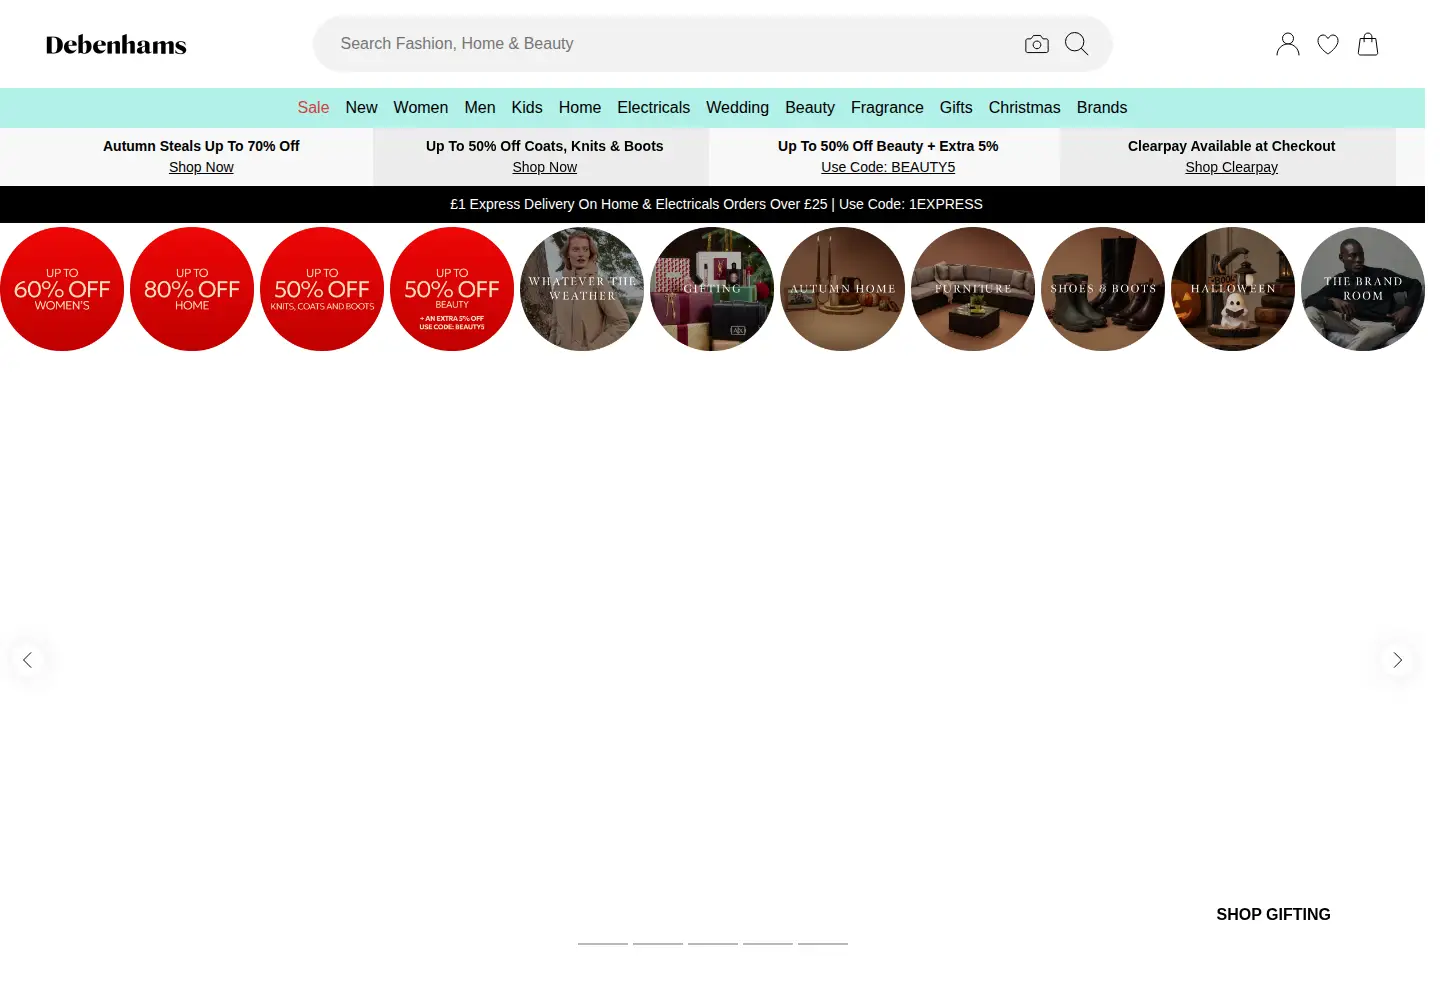Open the Halloween circle thumbnail

tap(1233, 289)
